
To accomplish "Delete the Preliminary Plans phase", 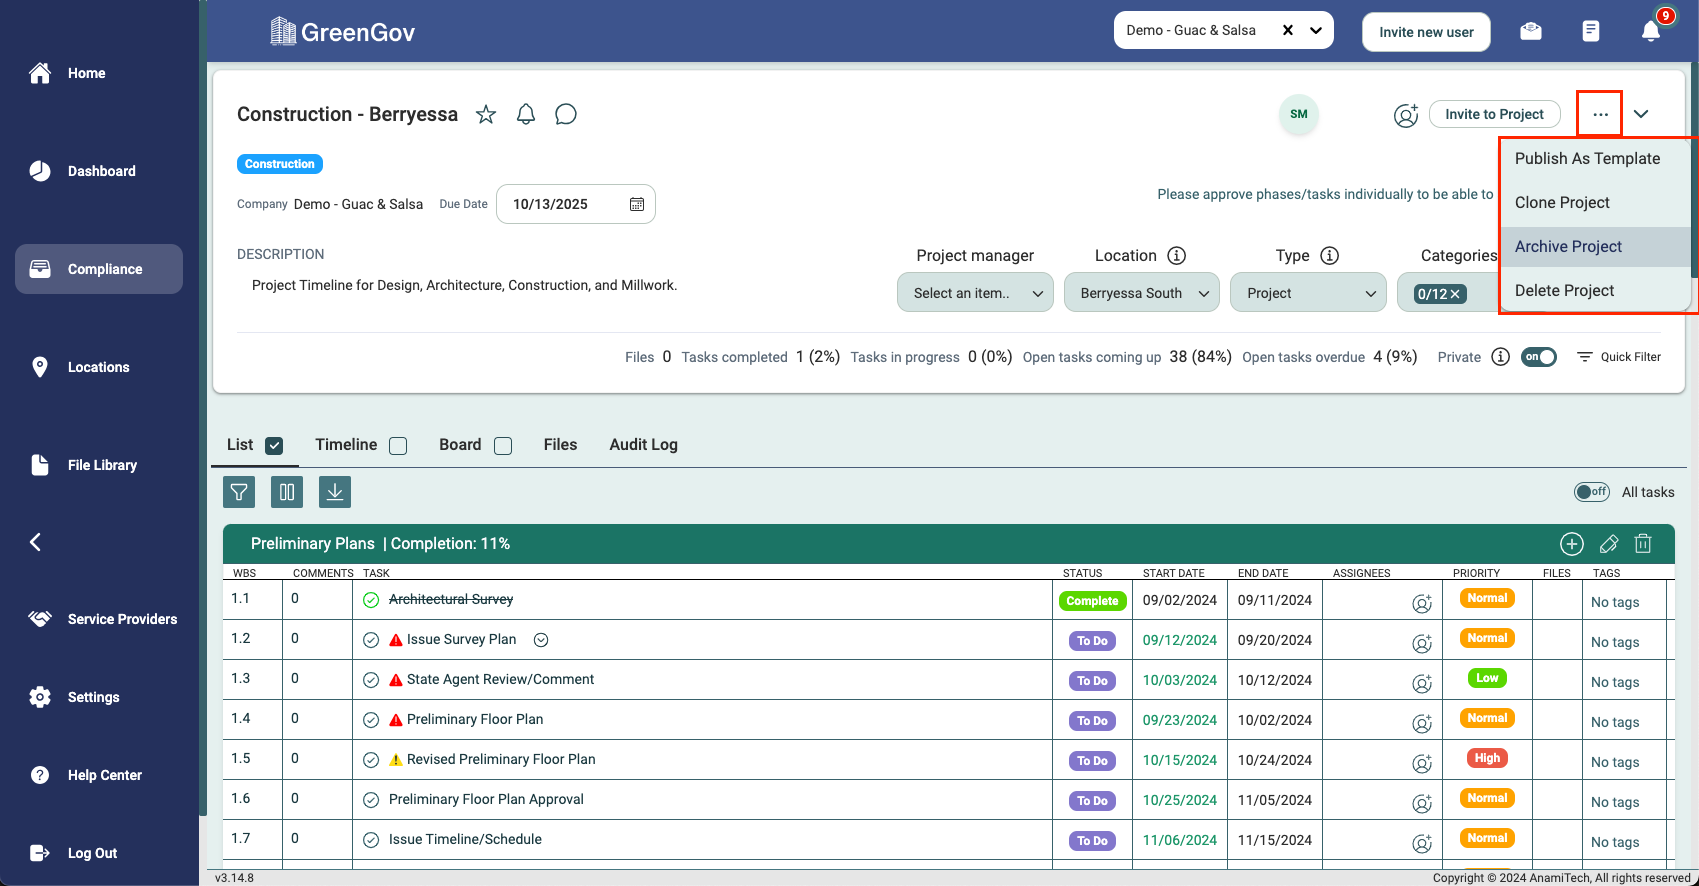I will (x=1643, y=544).
